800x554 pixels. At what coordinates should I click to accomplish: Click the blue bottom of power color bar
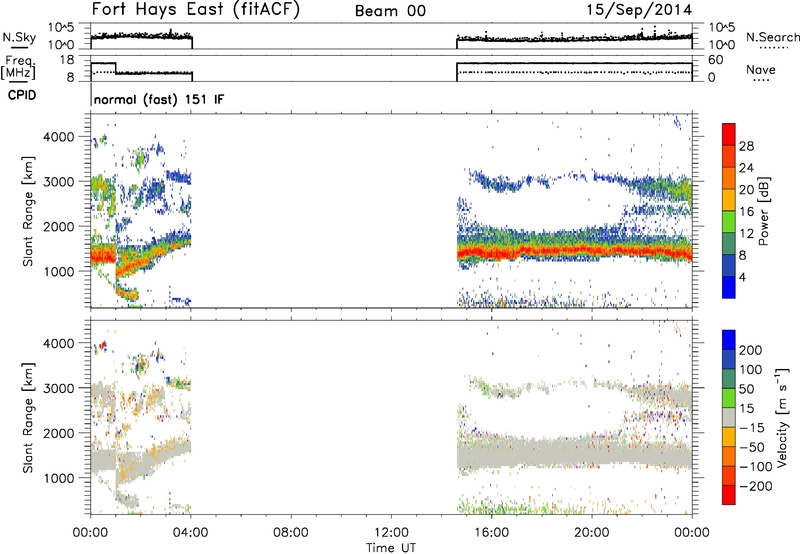coord(729,287)
